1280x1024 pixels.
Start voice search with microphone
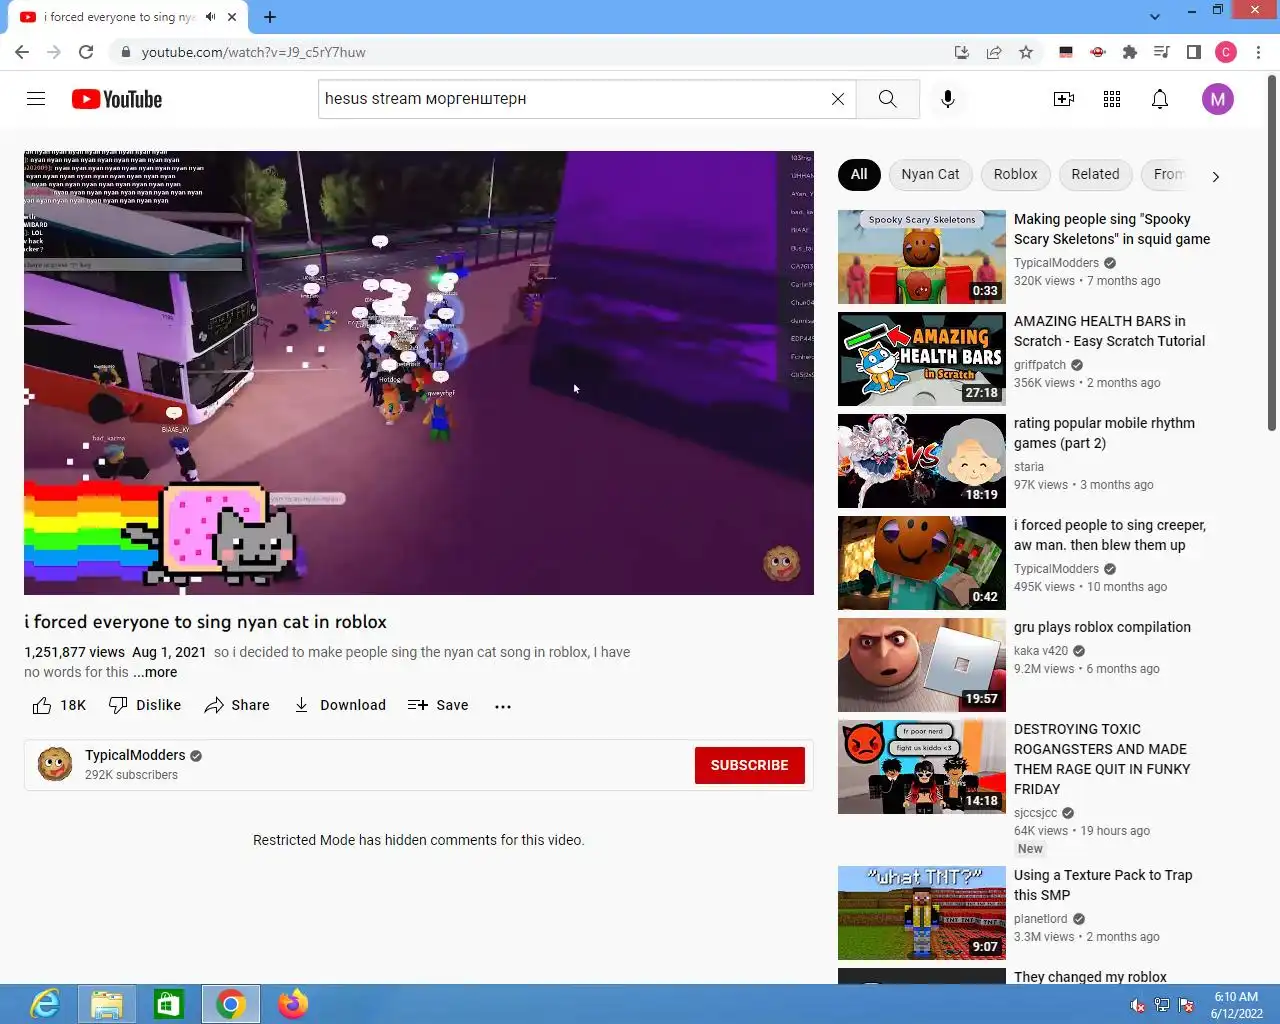coord(948,99)
